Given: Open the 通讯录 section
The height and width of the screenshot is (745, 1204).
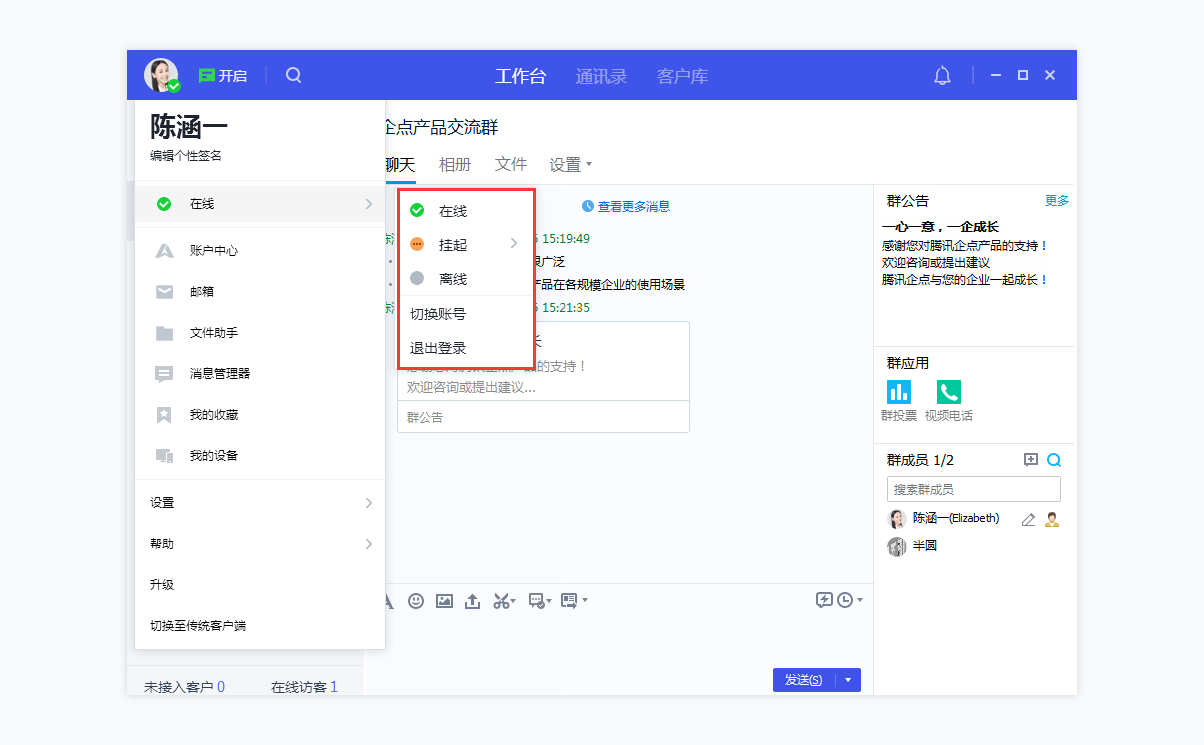Looking at the screenshot, I should pyautogui.click(x=601, y=74).
